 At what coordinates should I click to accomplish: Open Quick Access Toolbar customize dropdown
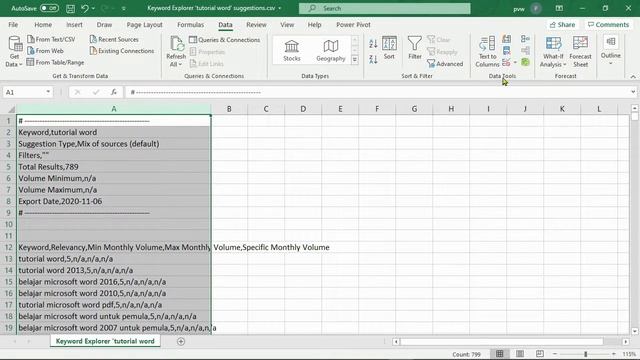[x=124, y=8]
